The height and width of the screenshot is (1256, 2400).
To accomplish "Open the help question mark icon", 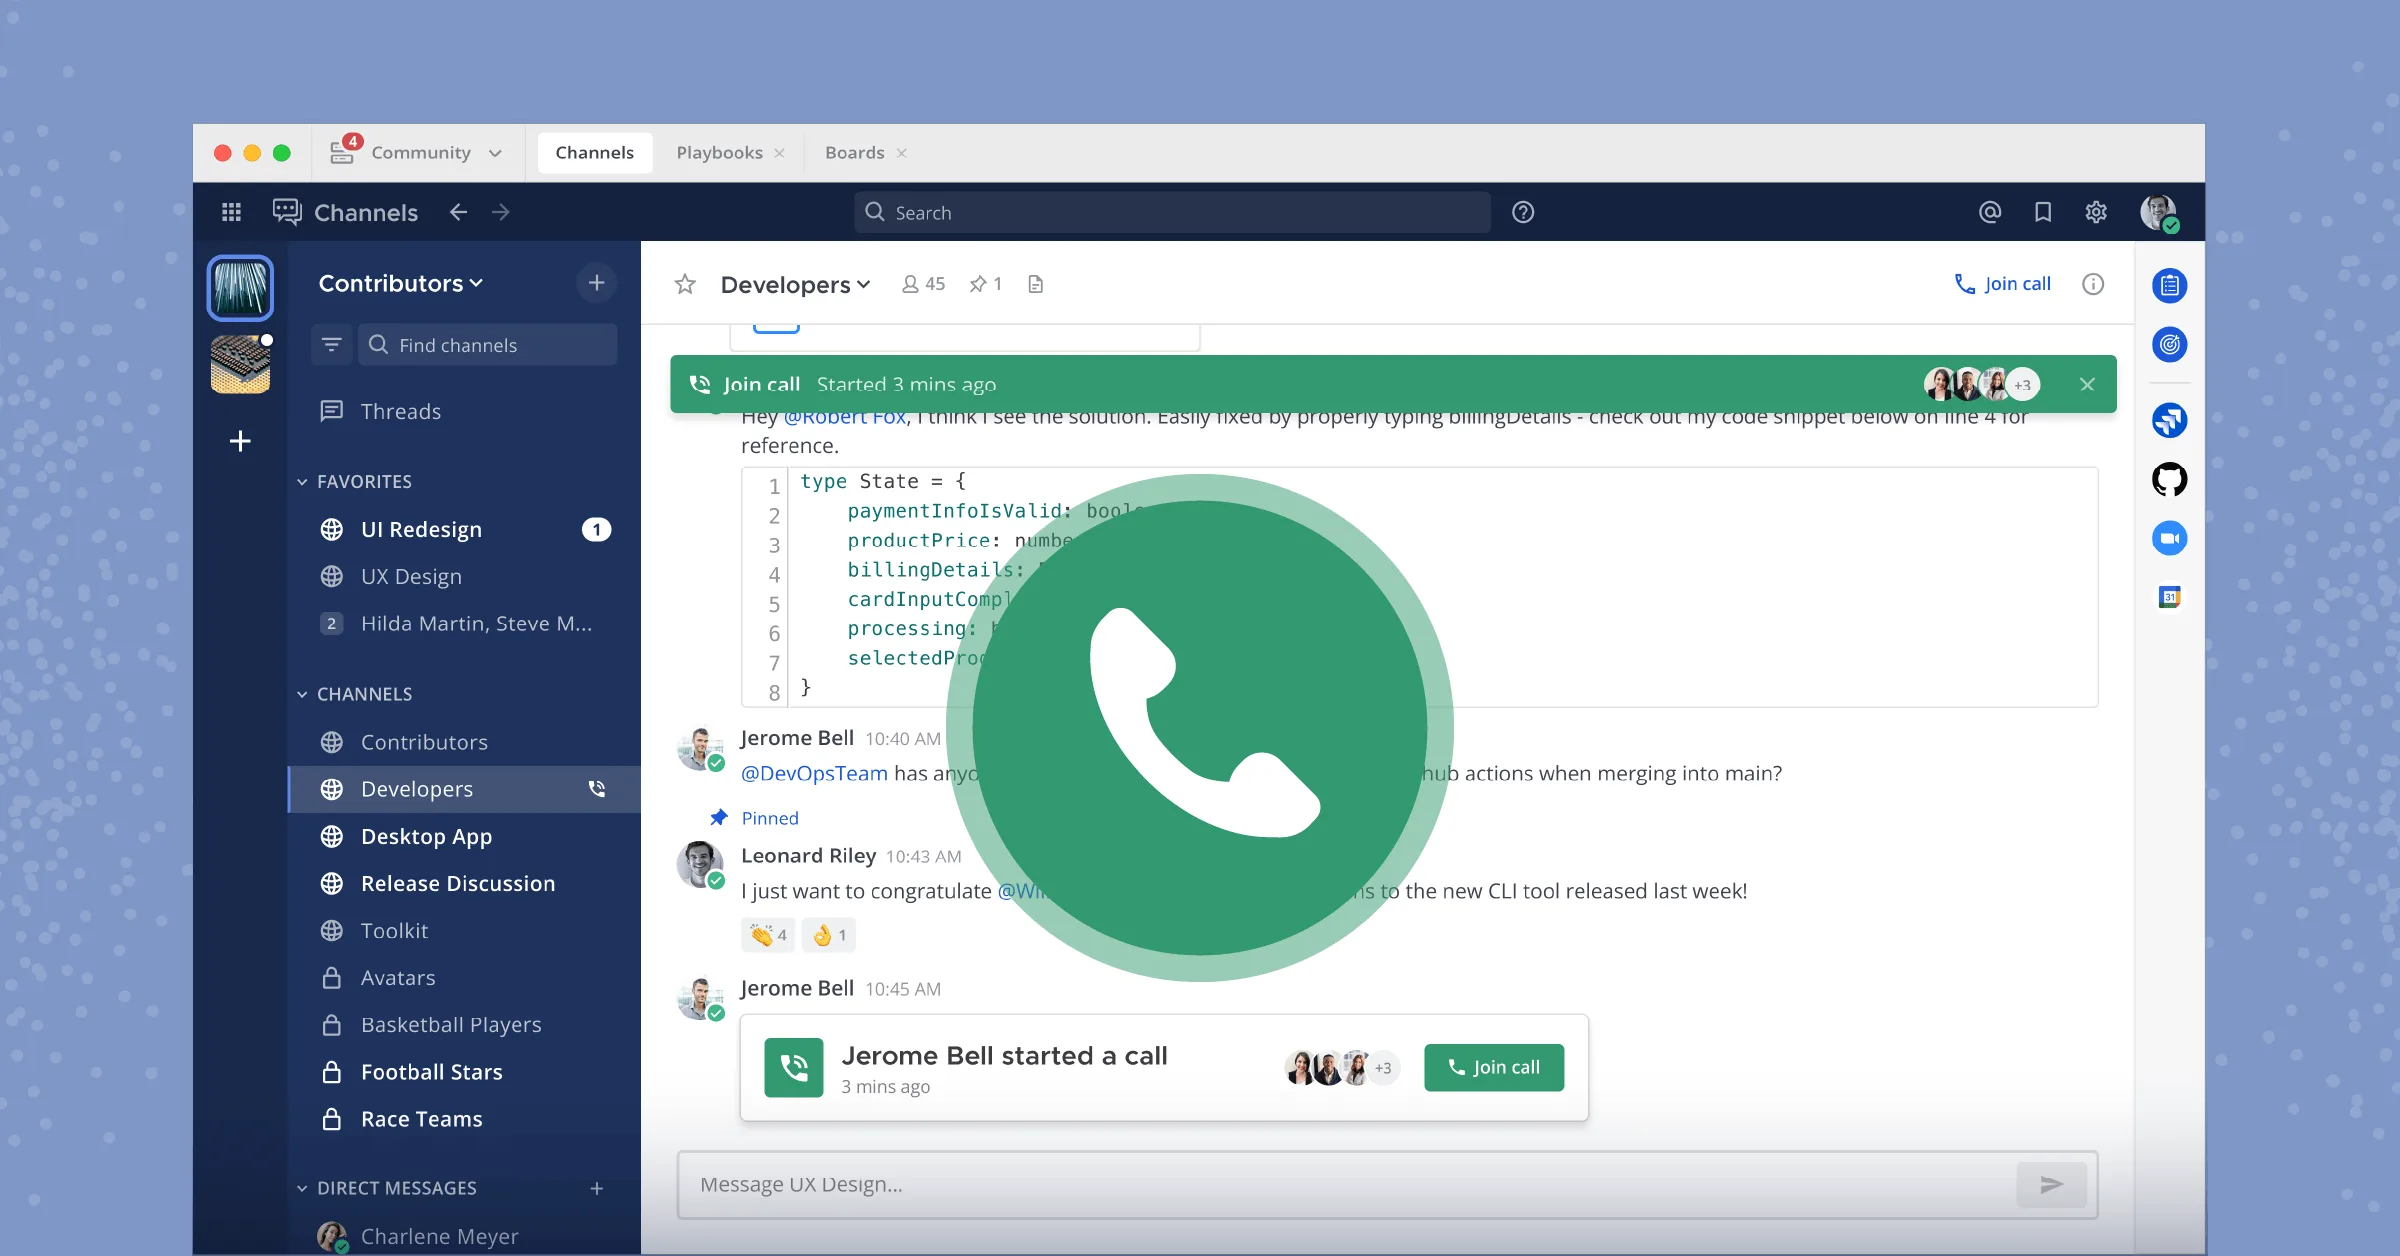I will pyautogui.click(x=1523, y=212).
